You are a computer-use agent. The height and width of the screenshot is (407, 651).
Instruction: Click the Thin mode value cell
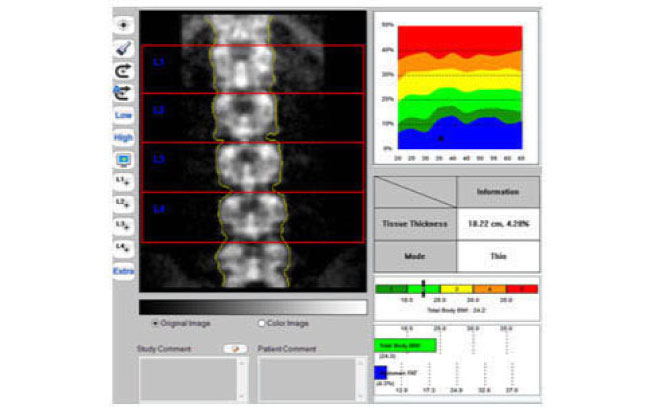[x=498, y=256]
